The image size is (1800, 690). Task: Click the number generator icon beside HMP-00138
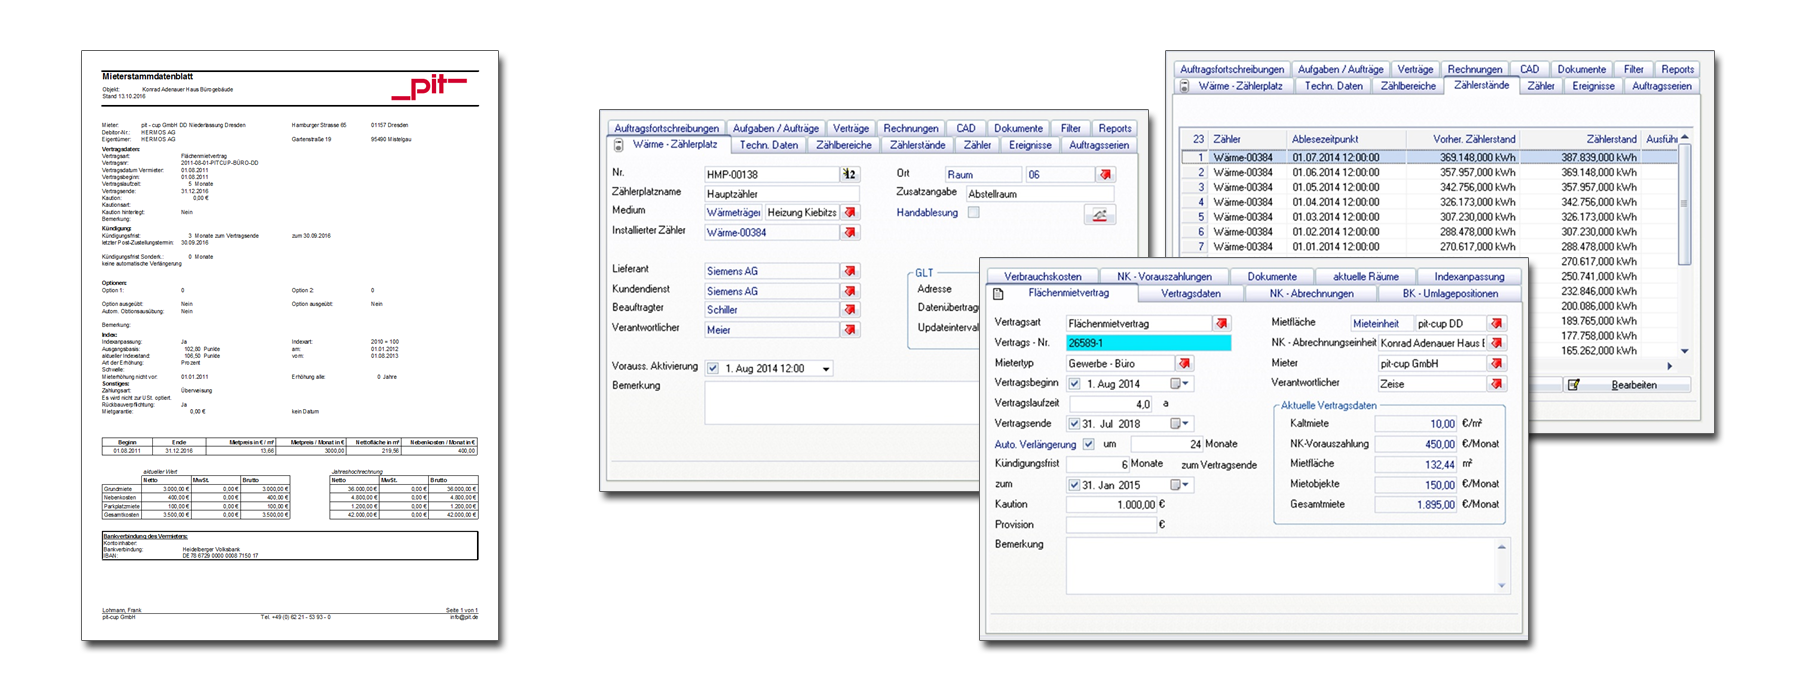click(849, 174)
